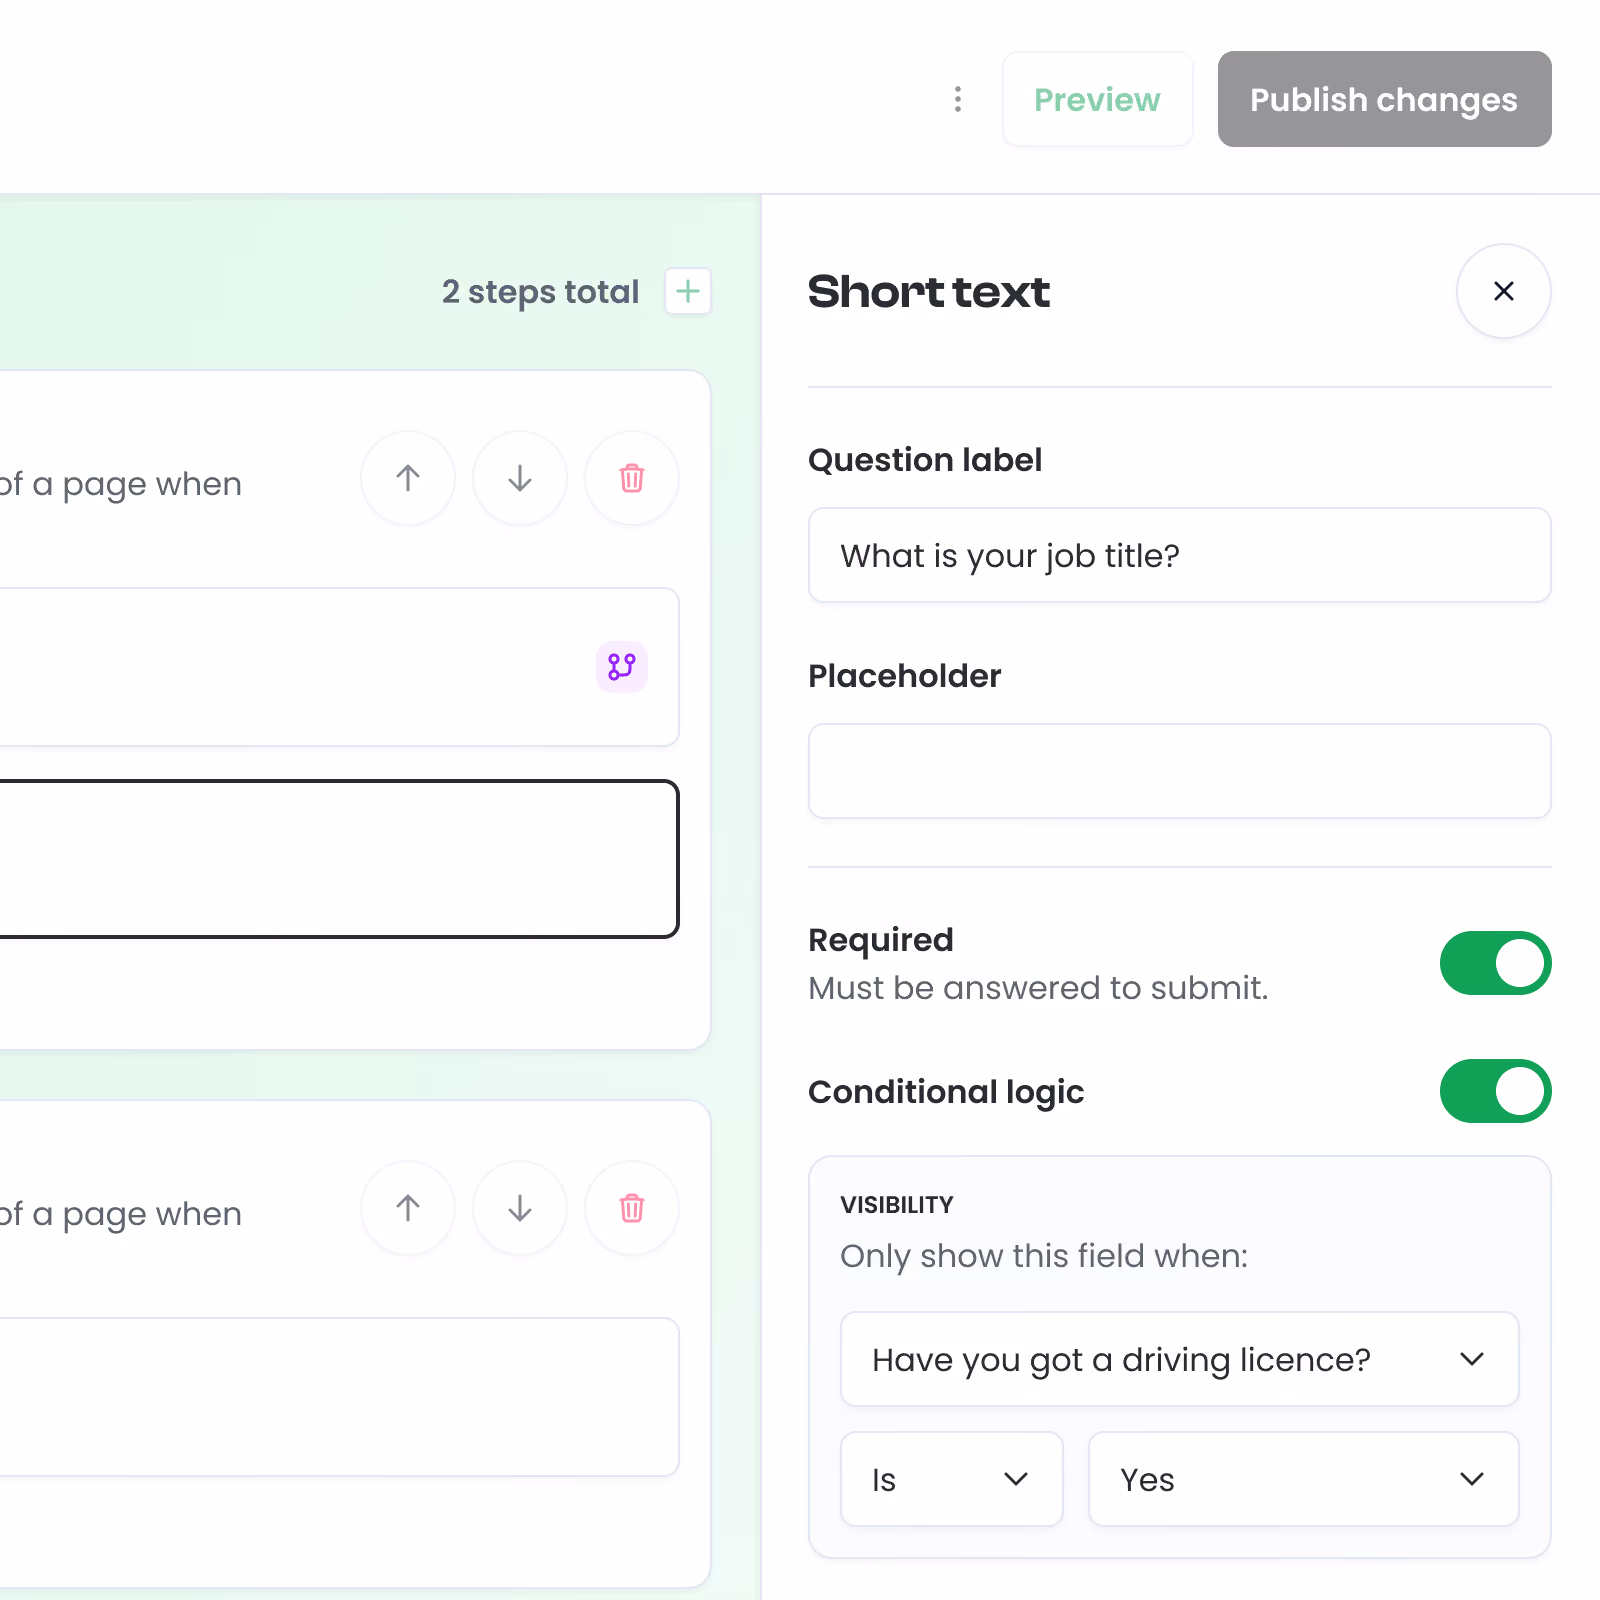
Task: Click the purple conditional branch icon
Action: [622, 667]
